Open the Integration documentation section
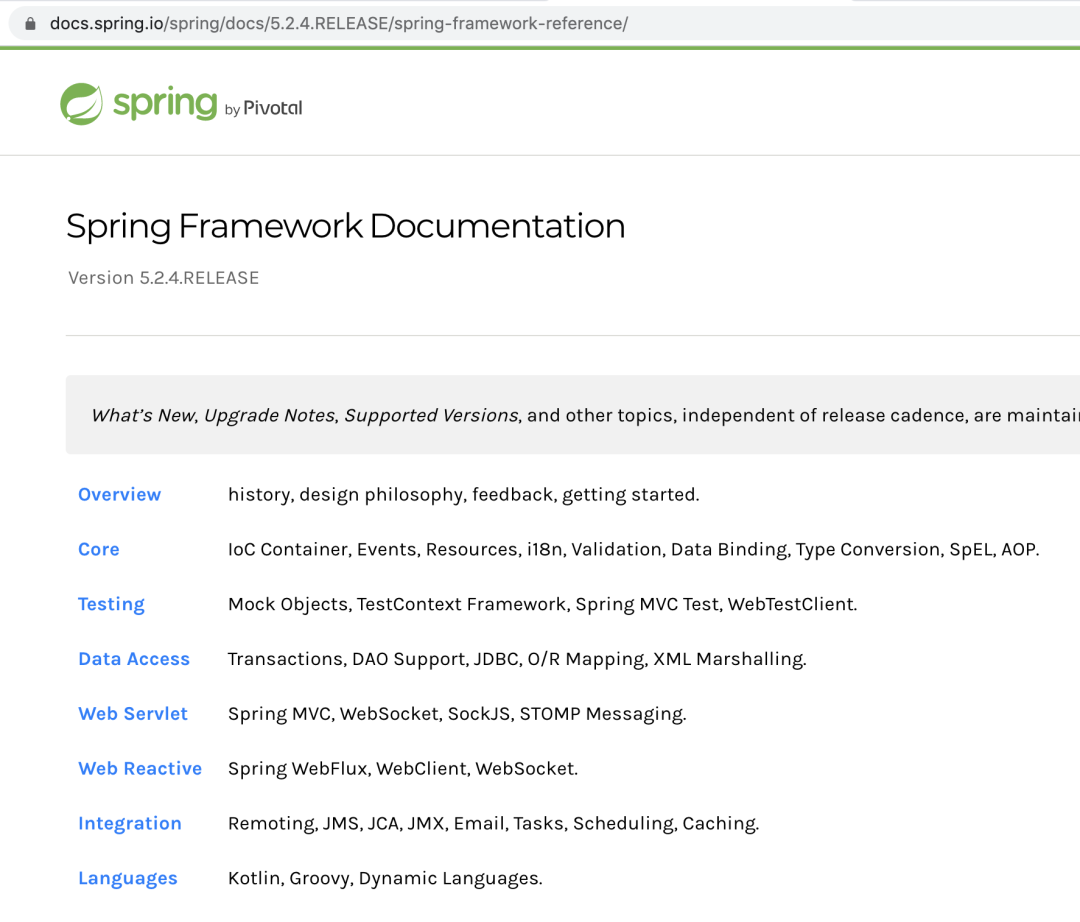Screen dimensions: 1080x922 pyautogui.click(x=130, y=823)
